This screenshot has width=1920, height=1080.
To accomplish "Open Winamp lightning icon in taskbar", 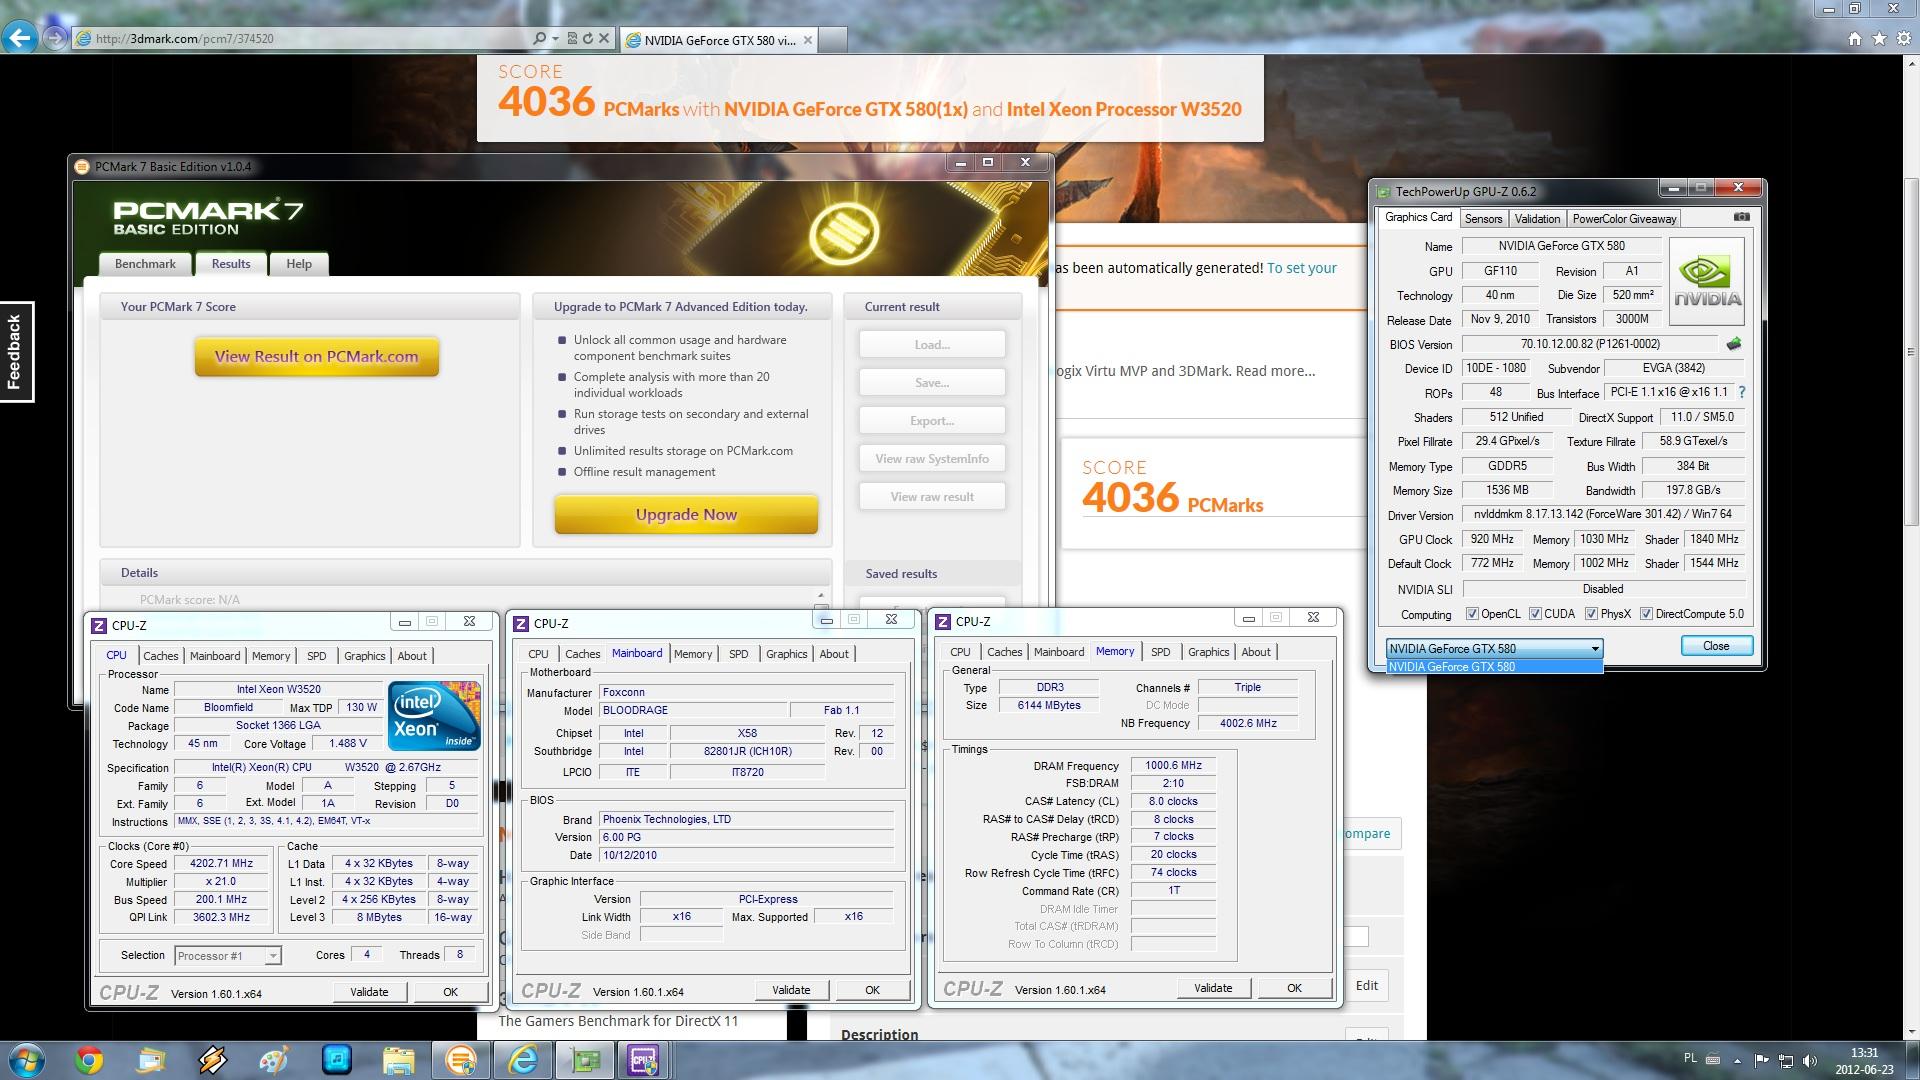I will [x=212, y=1060].
